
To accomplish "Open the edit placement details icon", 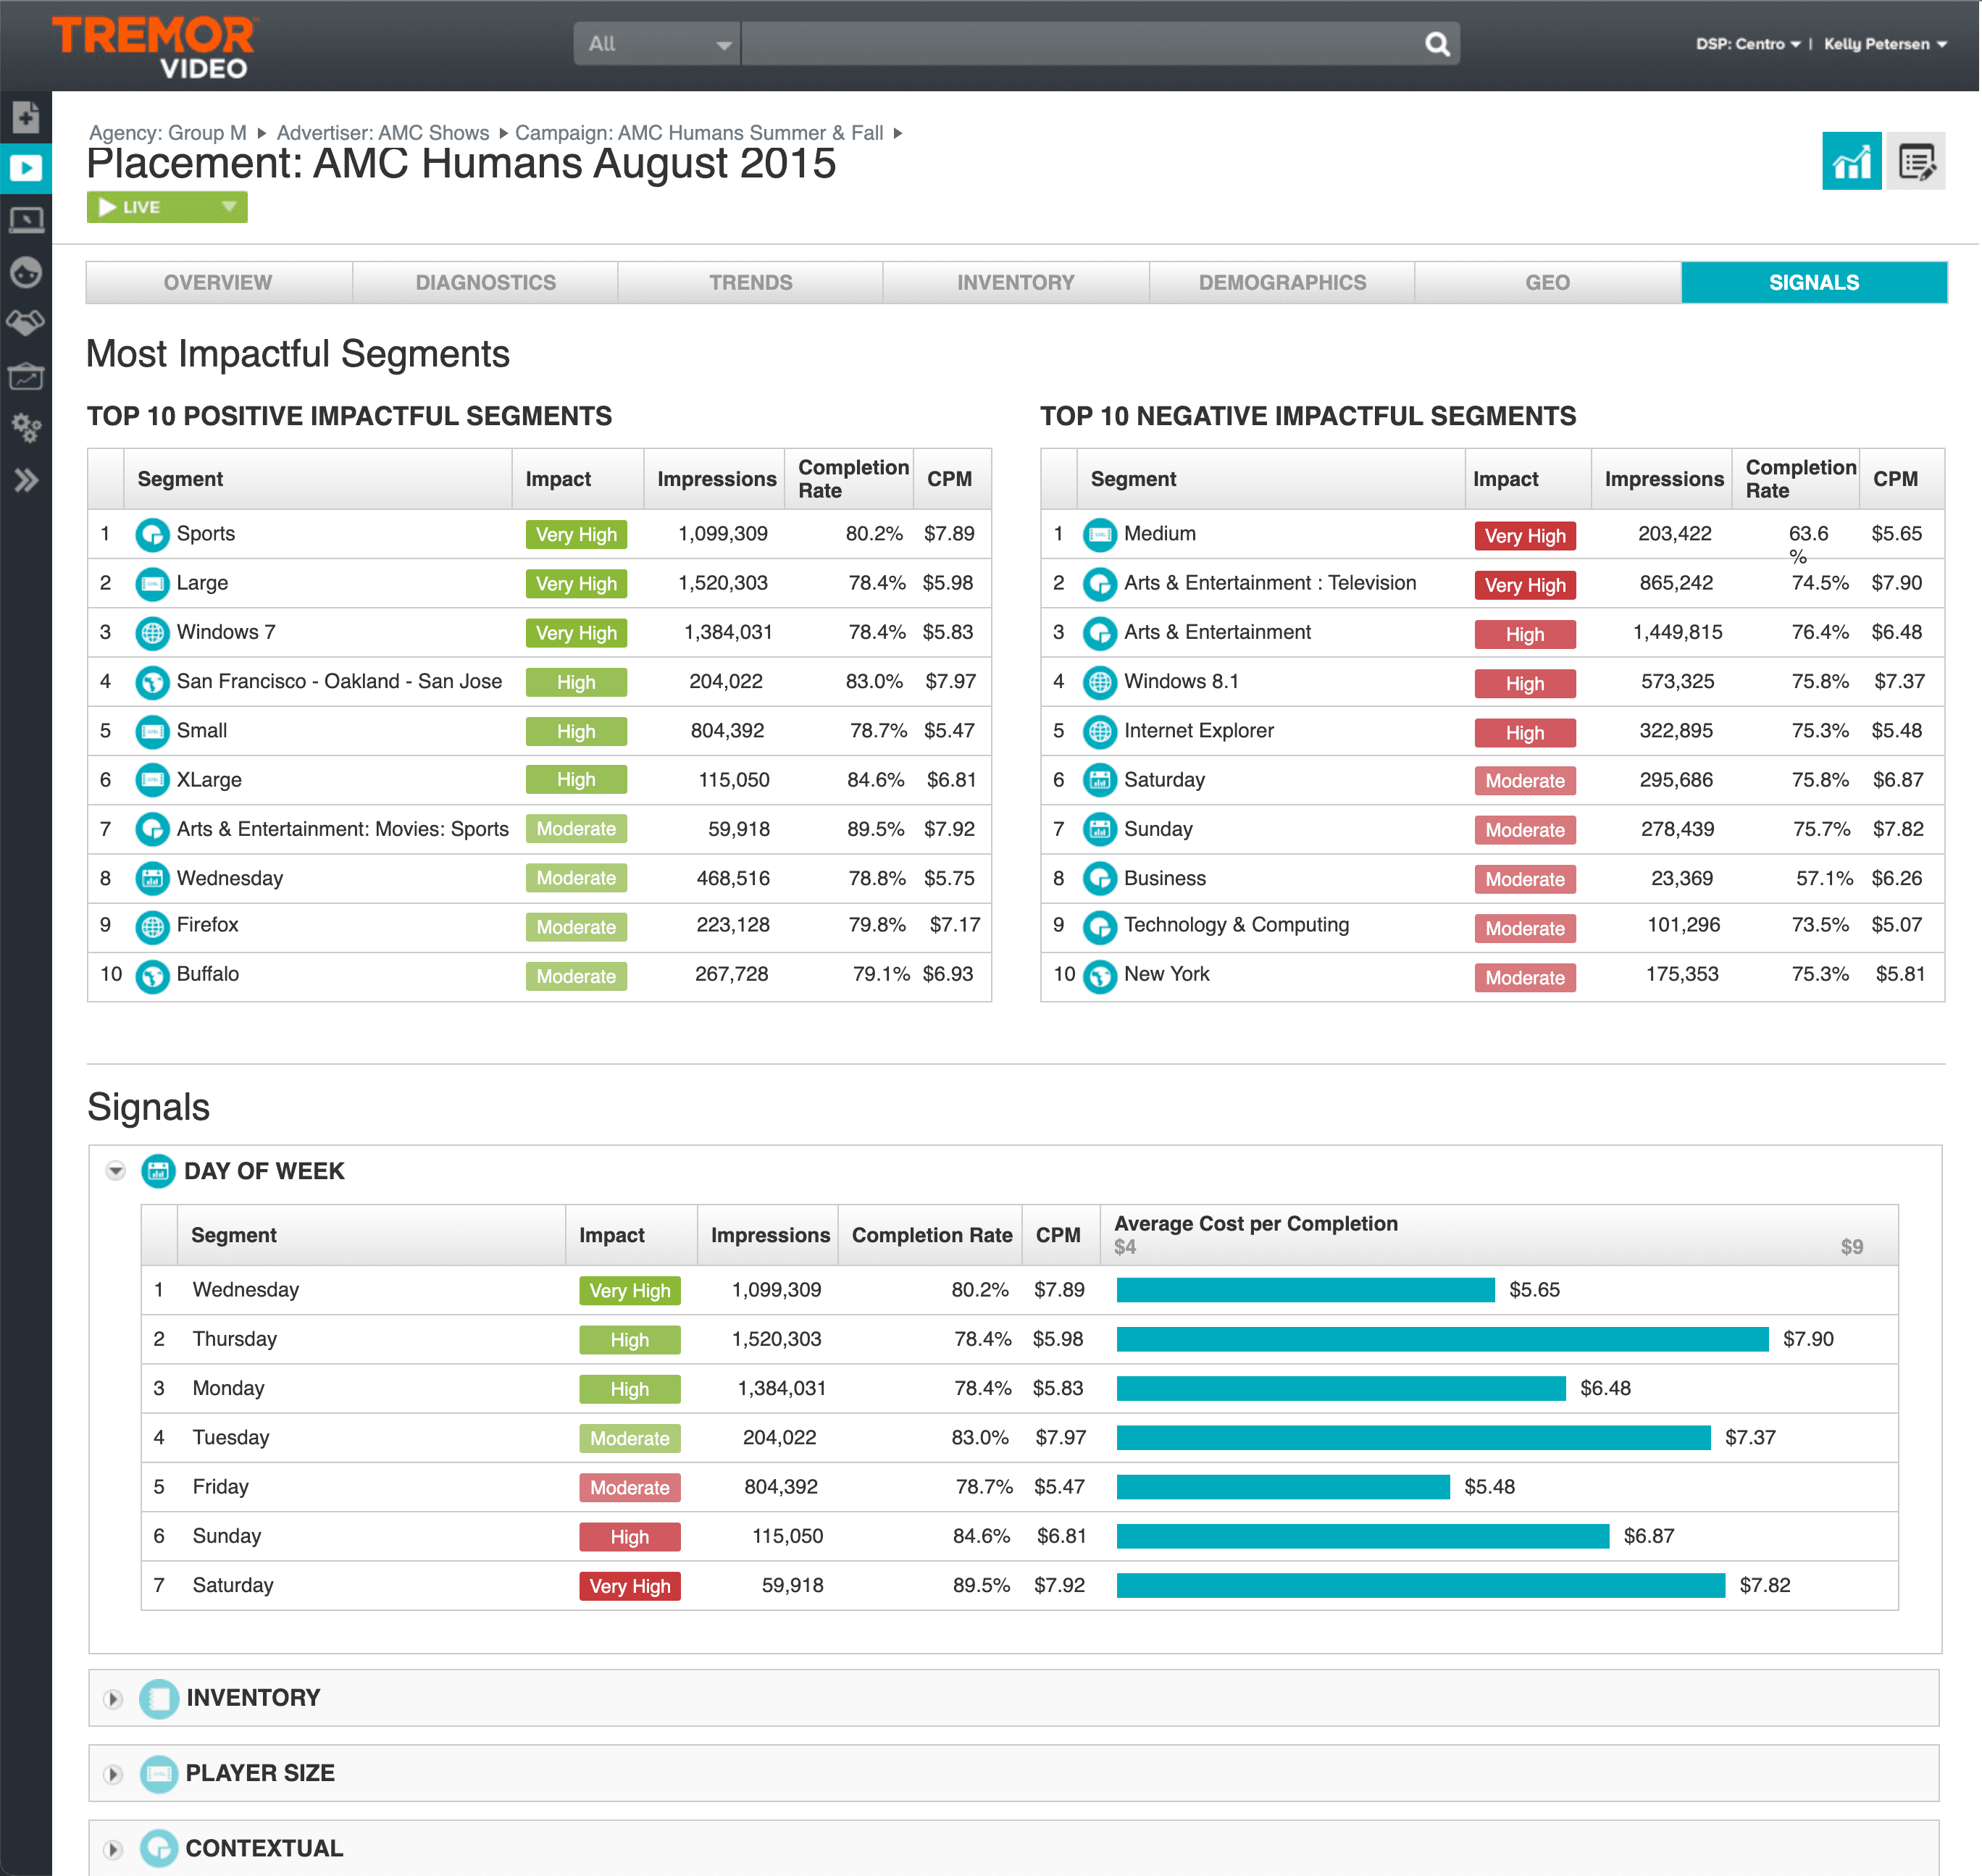I will click(x=1915, y=161).
